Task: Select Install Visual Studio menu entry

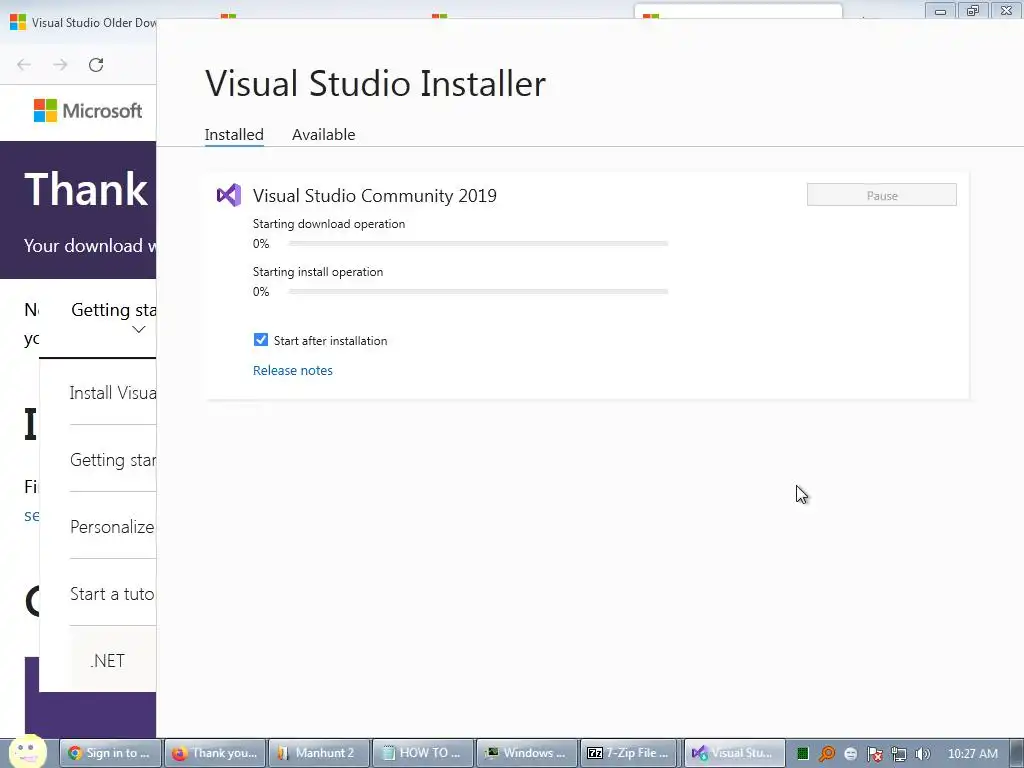Action: tap(113, 392)
